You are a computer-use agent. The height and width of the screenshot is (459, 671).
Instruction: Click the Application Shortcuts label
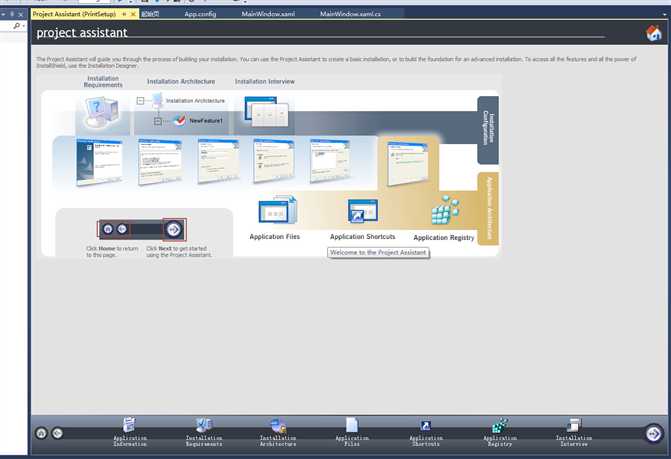(363, 237)
